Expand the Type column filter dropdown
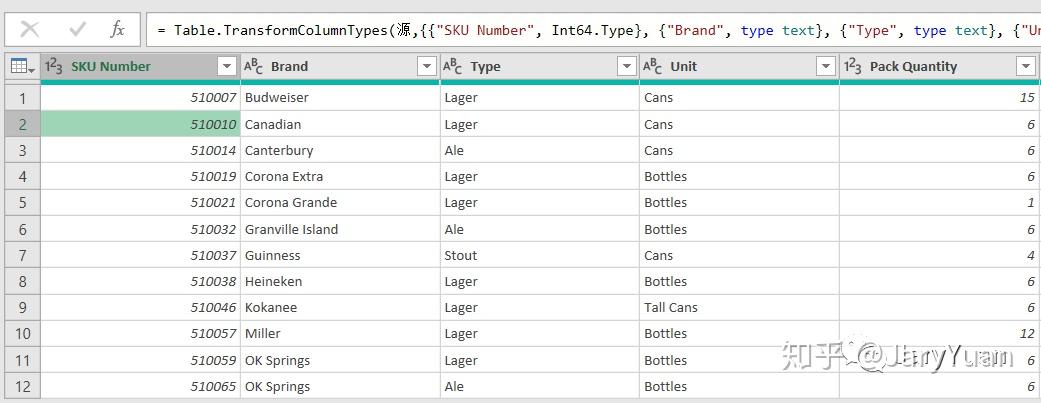1041x403 pixels. [626, 67]
